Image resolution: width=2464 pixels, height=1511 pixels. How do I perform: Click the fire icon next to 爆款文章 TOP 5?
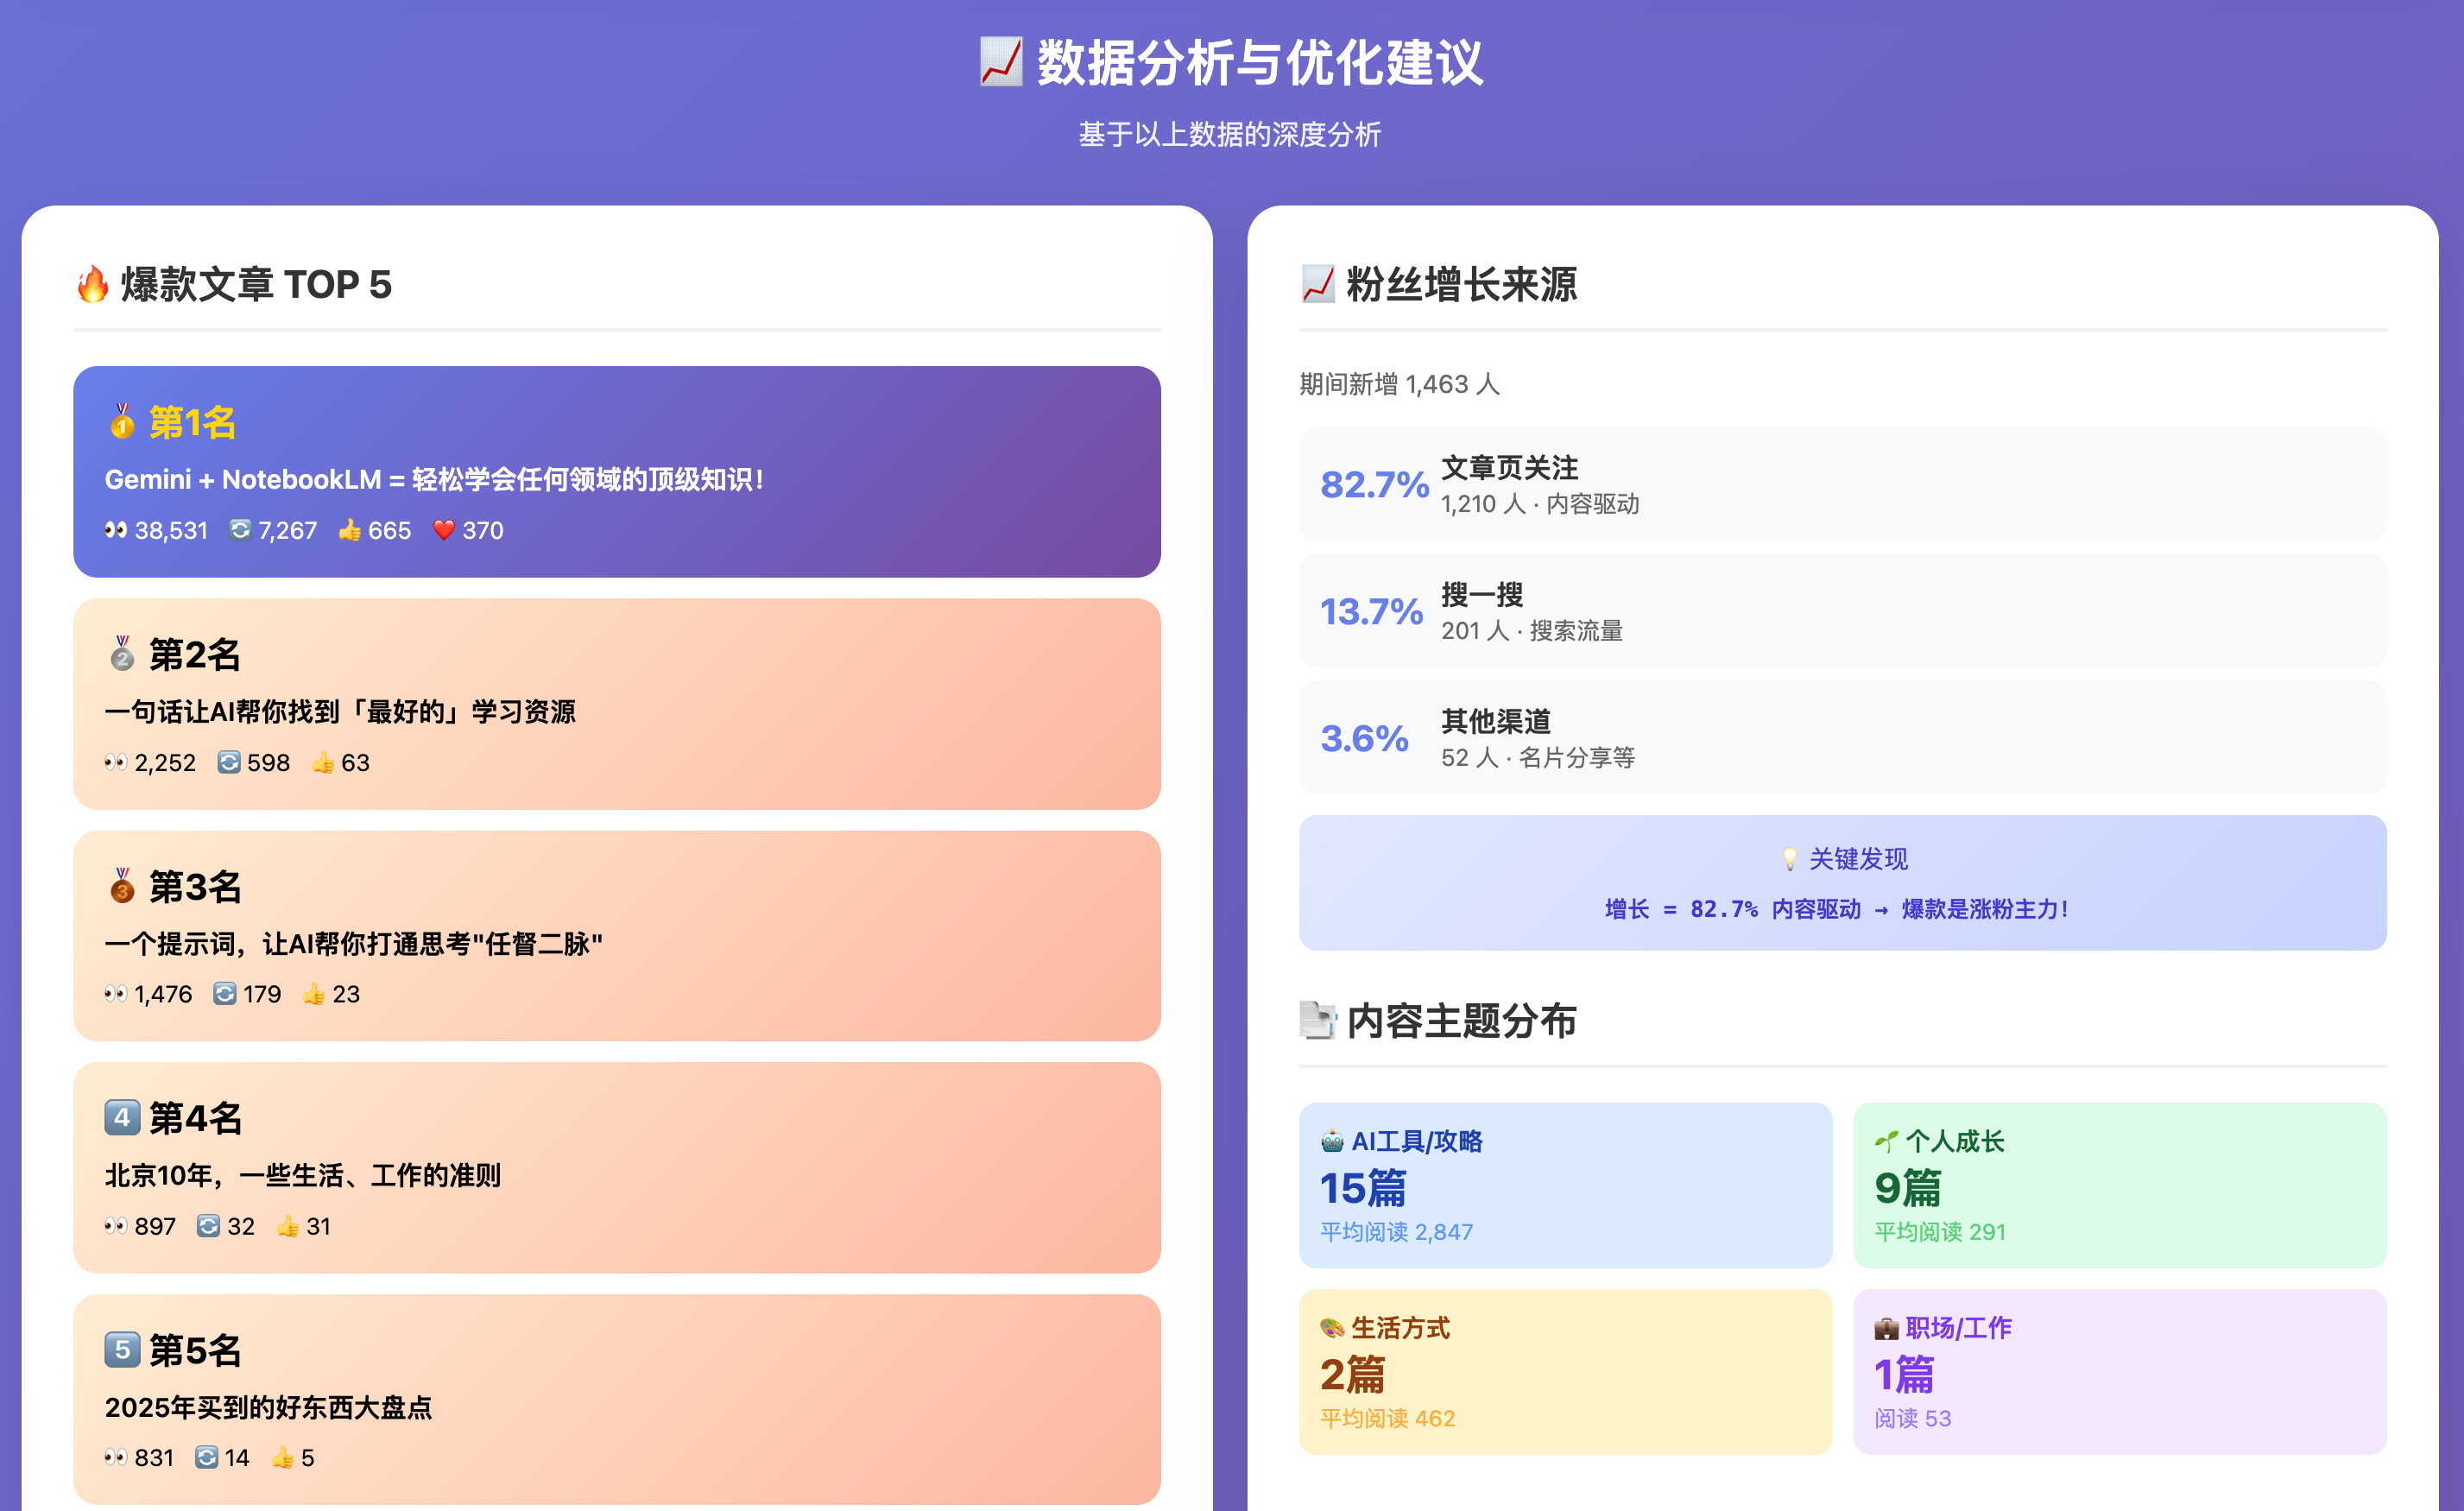pyautogui.click(x=93, y=285)
